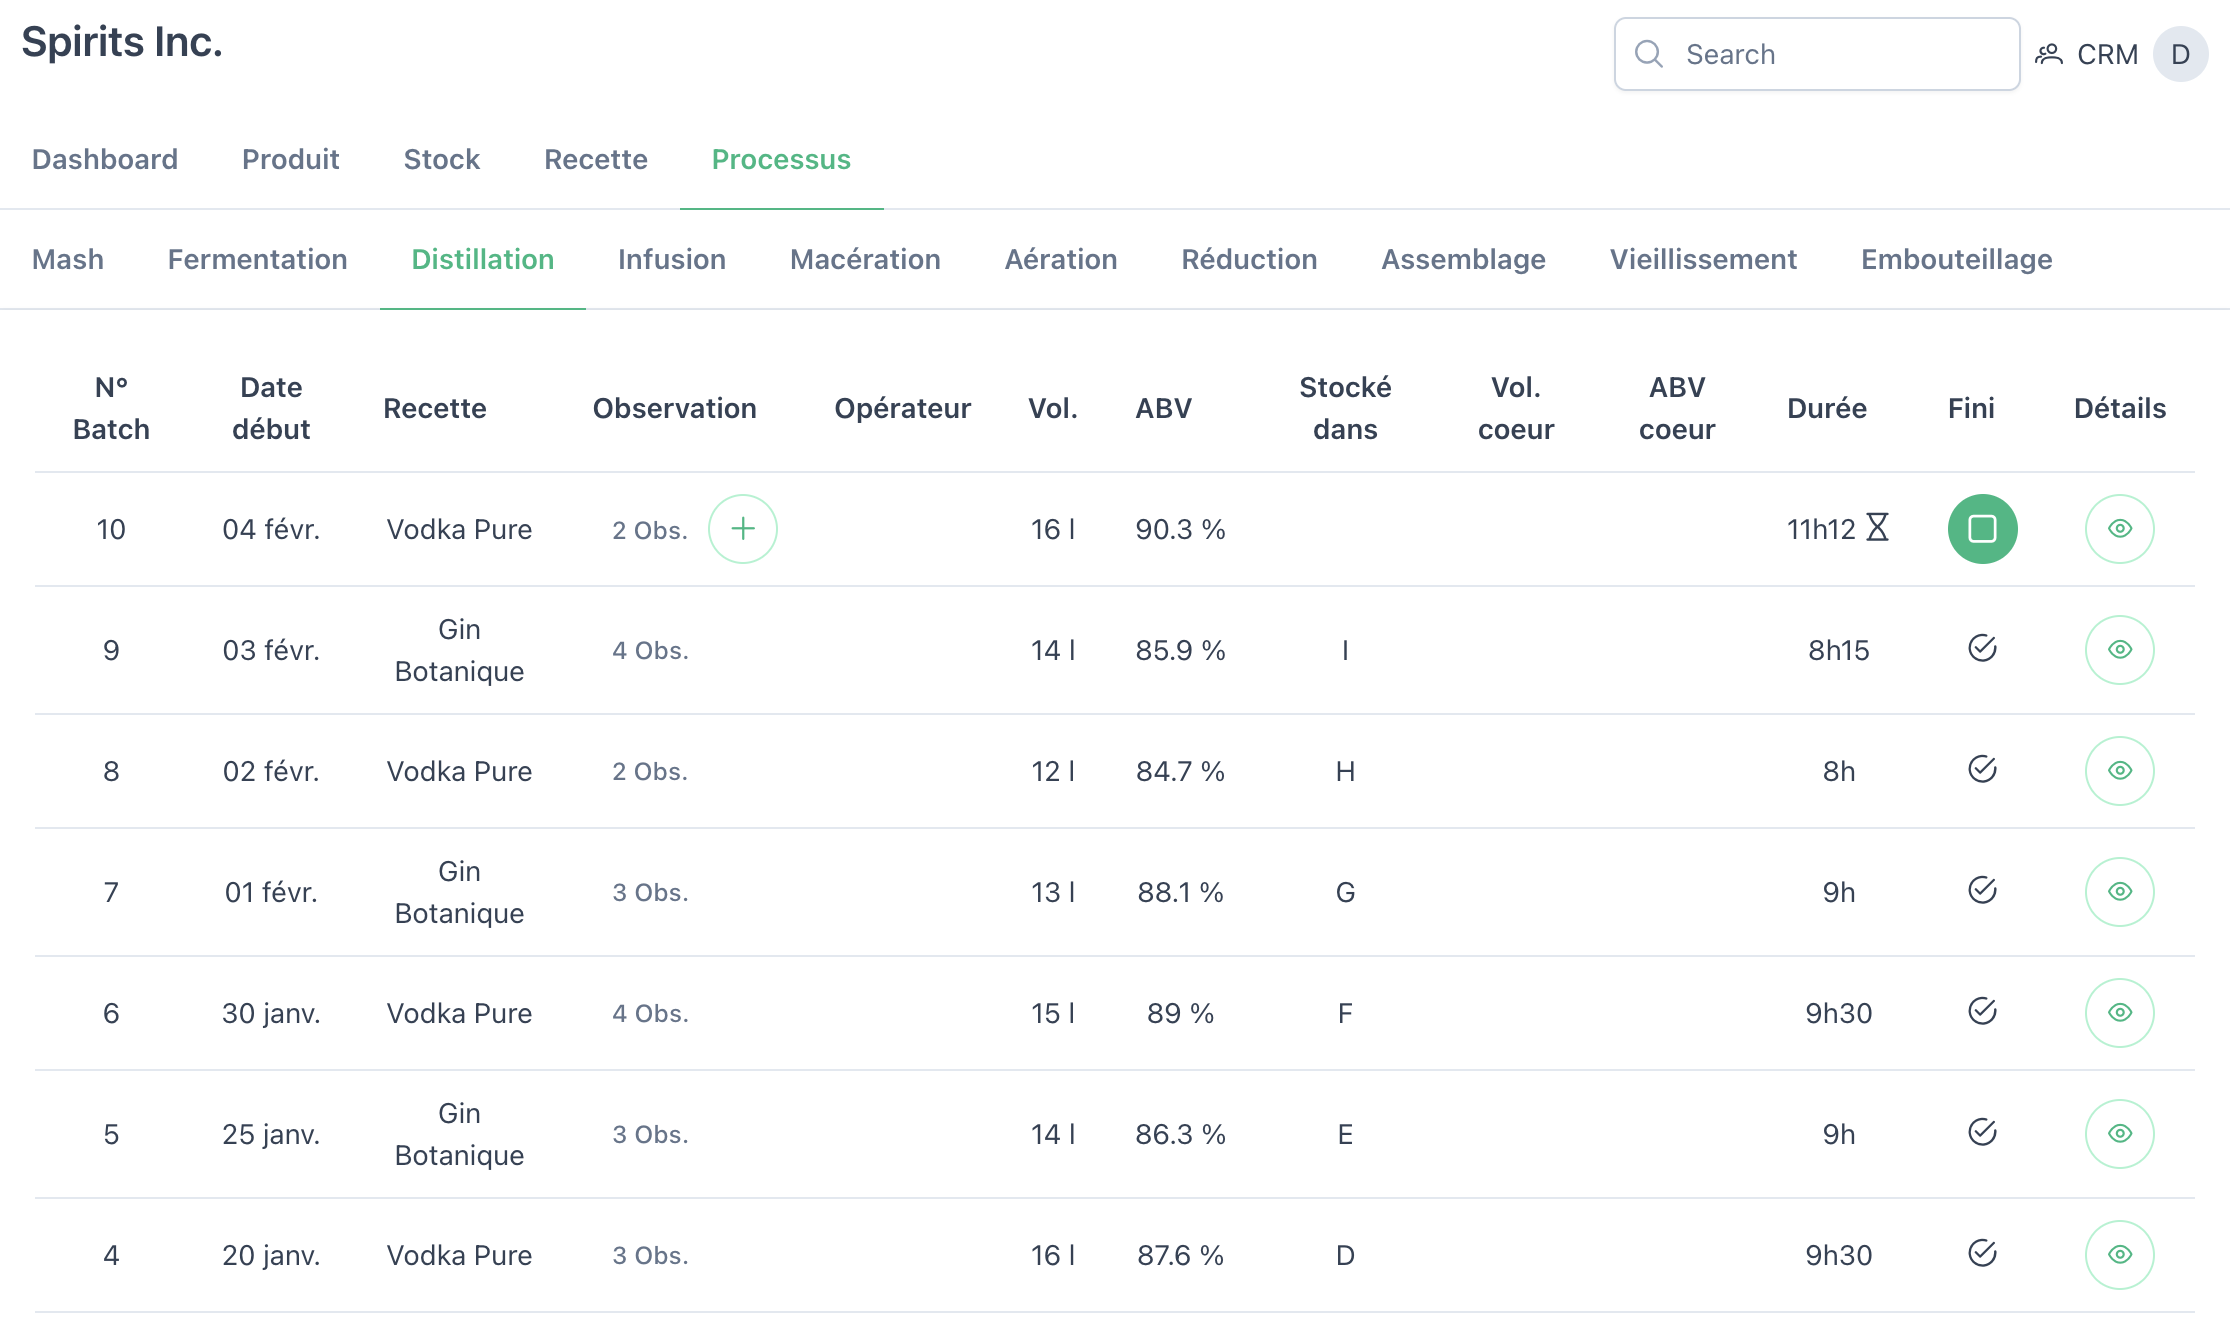This screenshot has height=1330, width=2230.
Task: Click the search magnifier icon
Action: [1648, 53]
